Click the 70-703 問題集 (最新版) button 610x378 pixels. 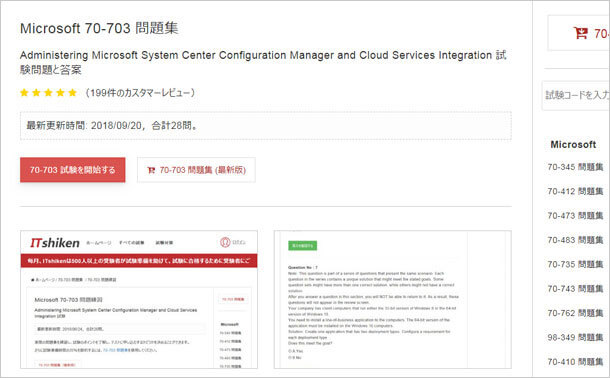196,170
